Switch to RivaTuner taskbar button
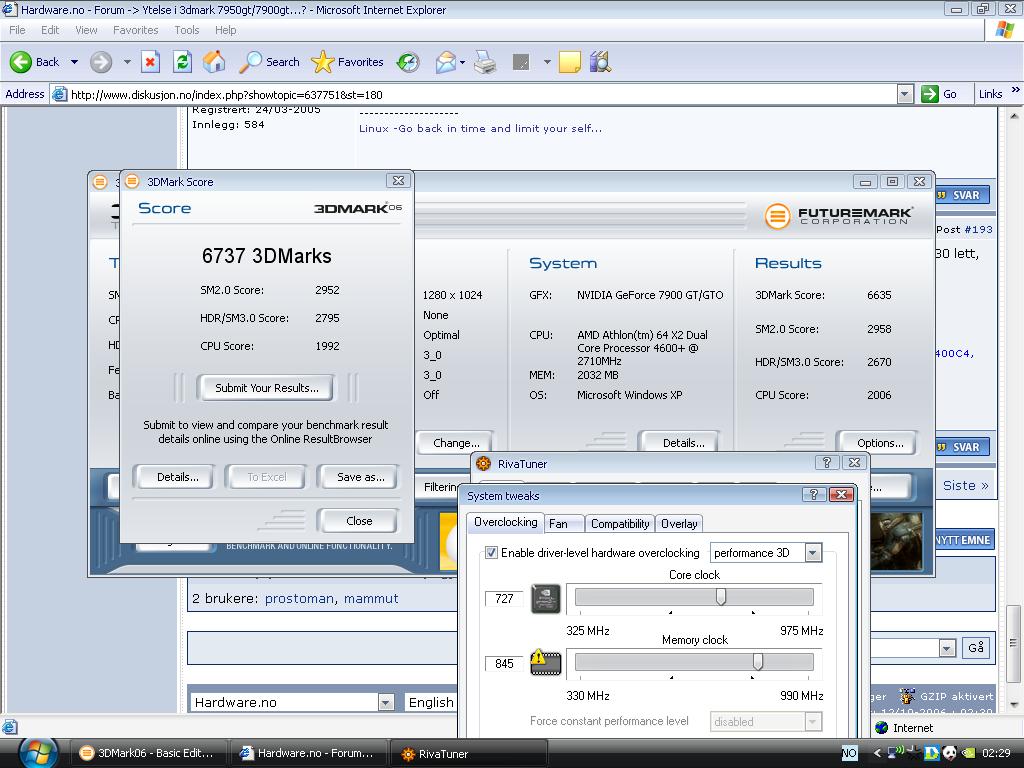 click(467, 754)
